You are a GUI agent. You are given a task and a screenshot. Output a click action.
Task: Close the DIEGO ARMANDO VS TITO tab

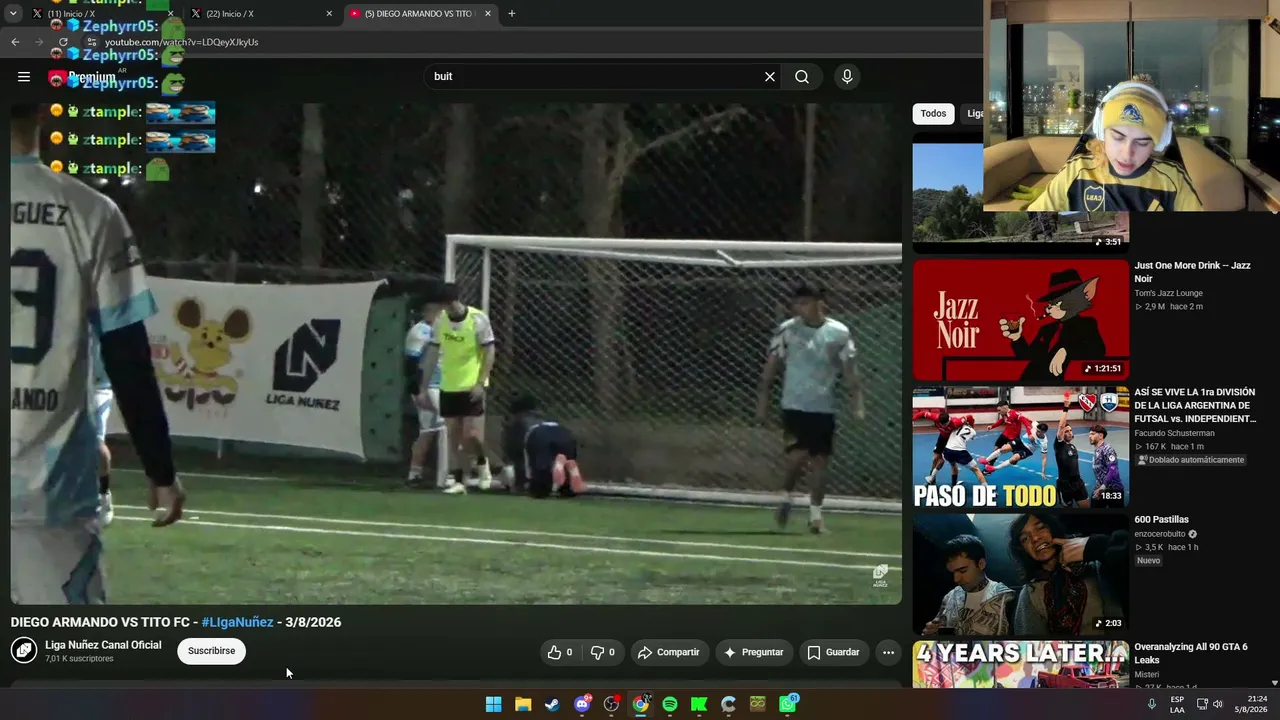(x=487, y=14)
